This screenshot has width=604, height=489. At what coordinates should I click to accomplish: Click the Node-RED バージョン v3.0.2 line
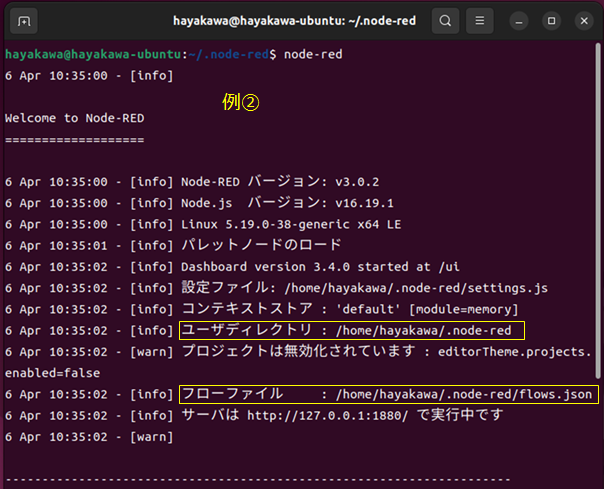pos(280,182)
